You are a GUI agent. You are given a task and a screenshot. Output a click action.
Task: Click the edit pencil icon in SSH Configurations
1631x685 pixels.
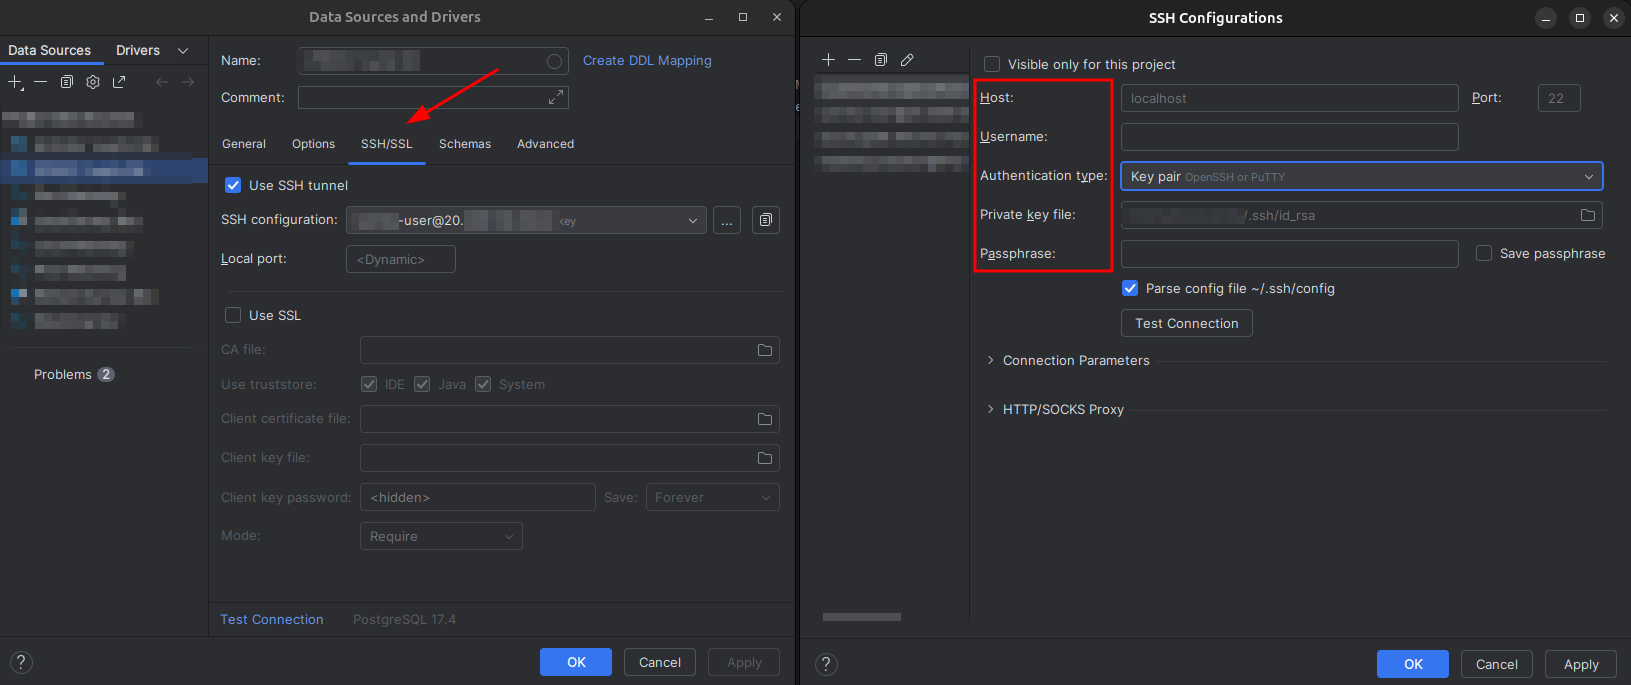[907, 60]
